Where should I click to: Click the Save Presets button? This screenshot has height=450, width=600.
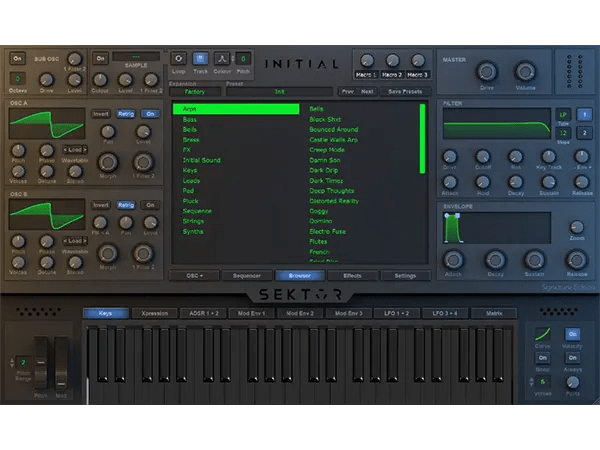pyautogui.click(x=405, y=92)
